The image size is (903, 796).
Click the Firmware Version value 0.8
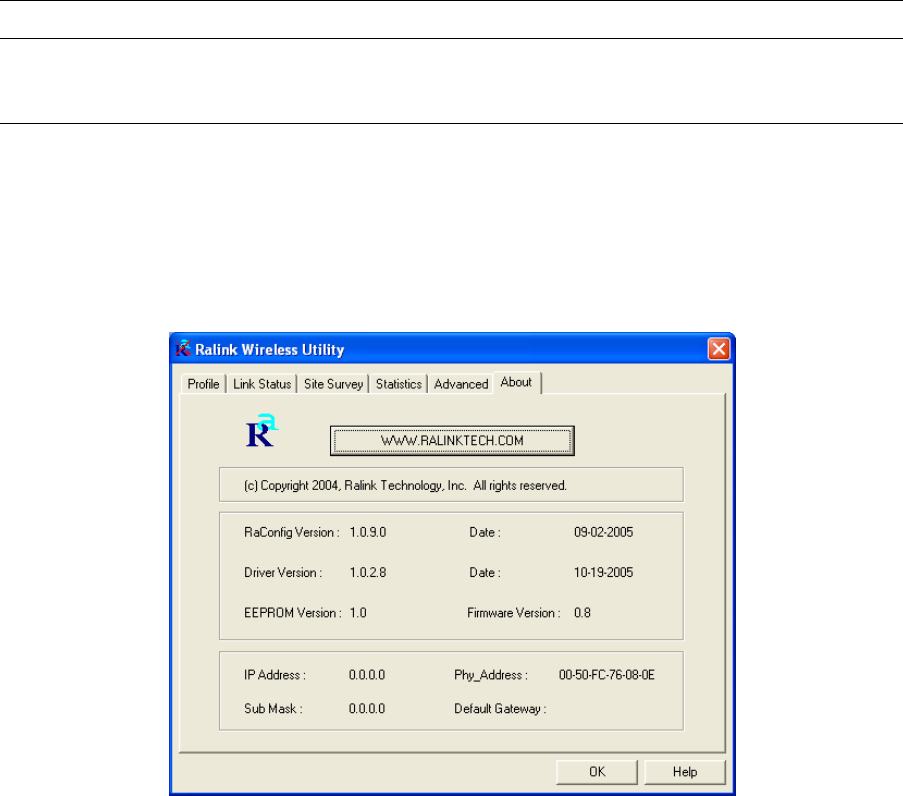[582, 613]
